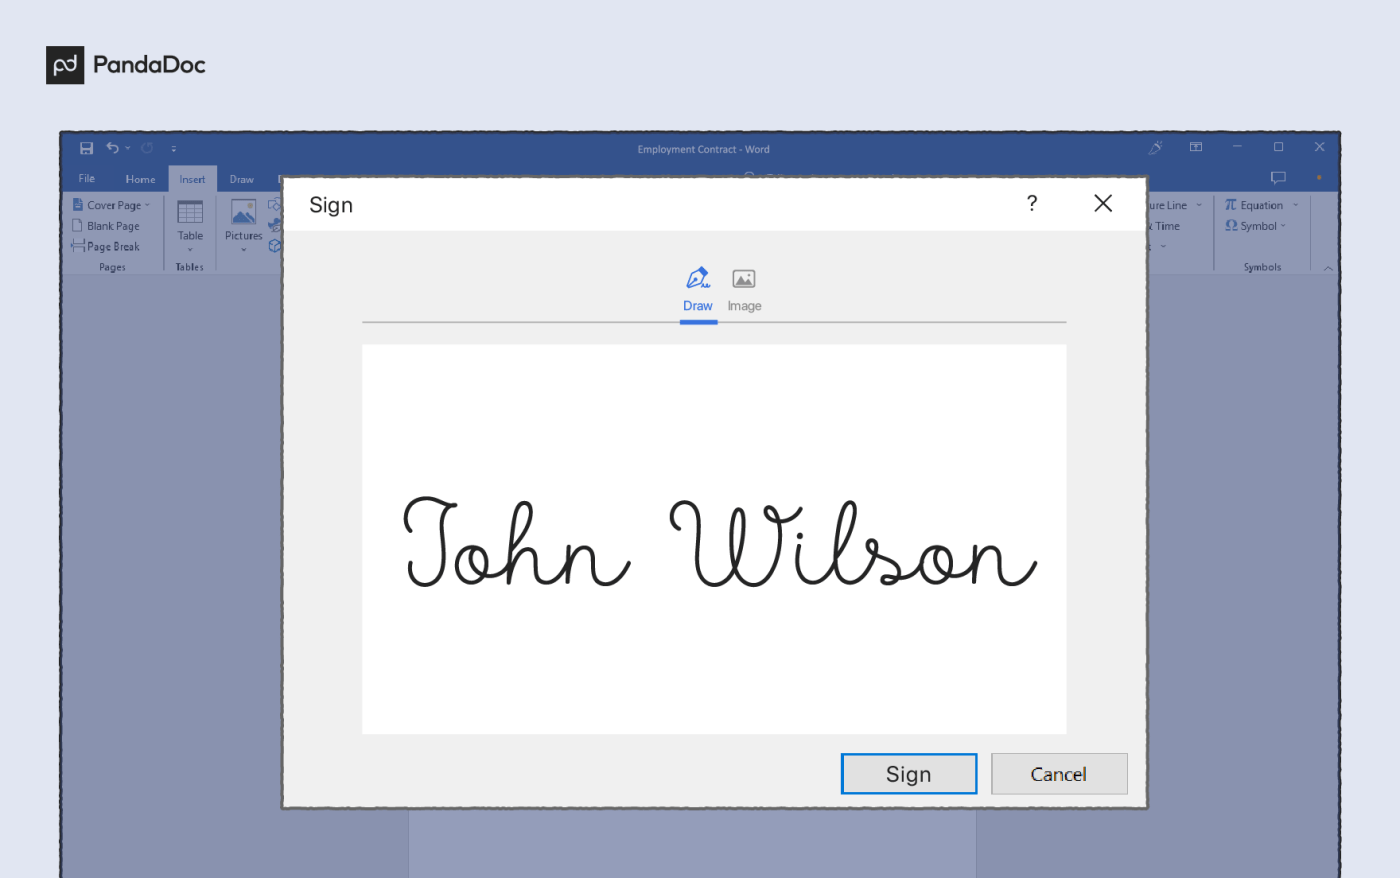Screen dimensions: 1400x878
Task: Undo the last action in Word
Action: click(x=112, y=148)
